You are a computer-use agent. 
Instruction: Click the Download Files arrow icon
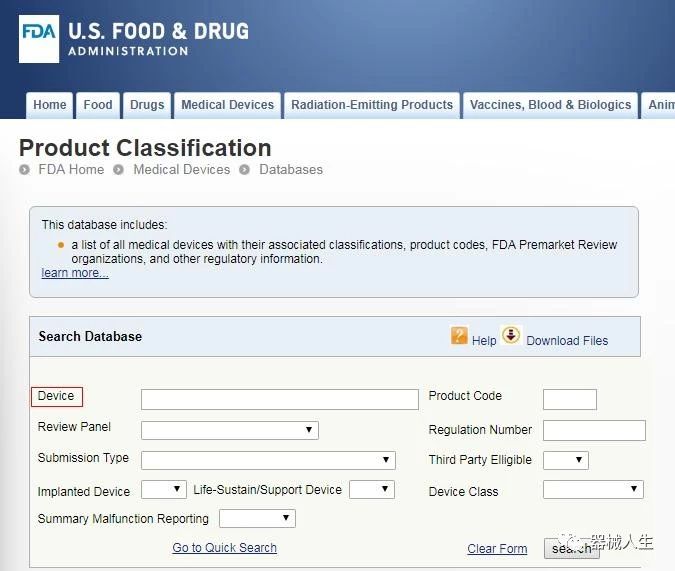[511, 336]
